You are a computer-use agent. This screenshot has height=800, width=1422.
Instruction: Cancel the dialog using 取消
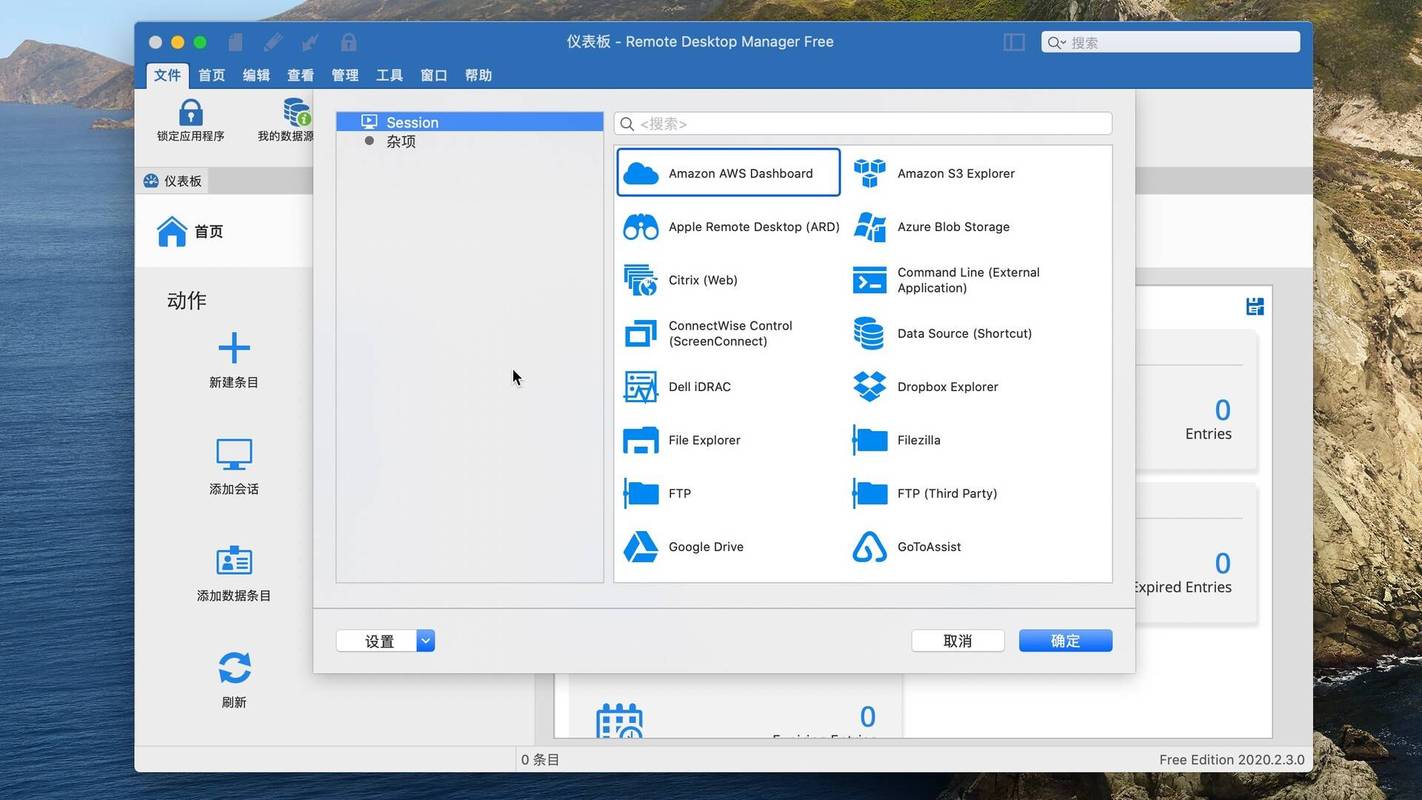[957, 640]
